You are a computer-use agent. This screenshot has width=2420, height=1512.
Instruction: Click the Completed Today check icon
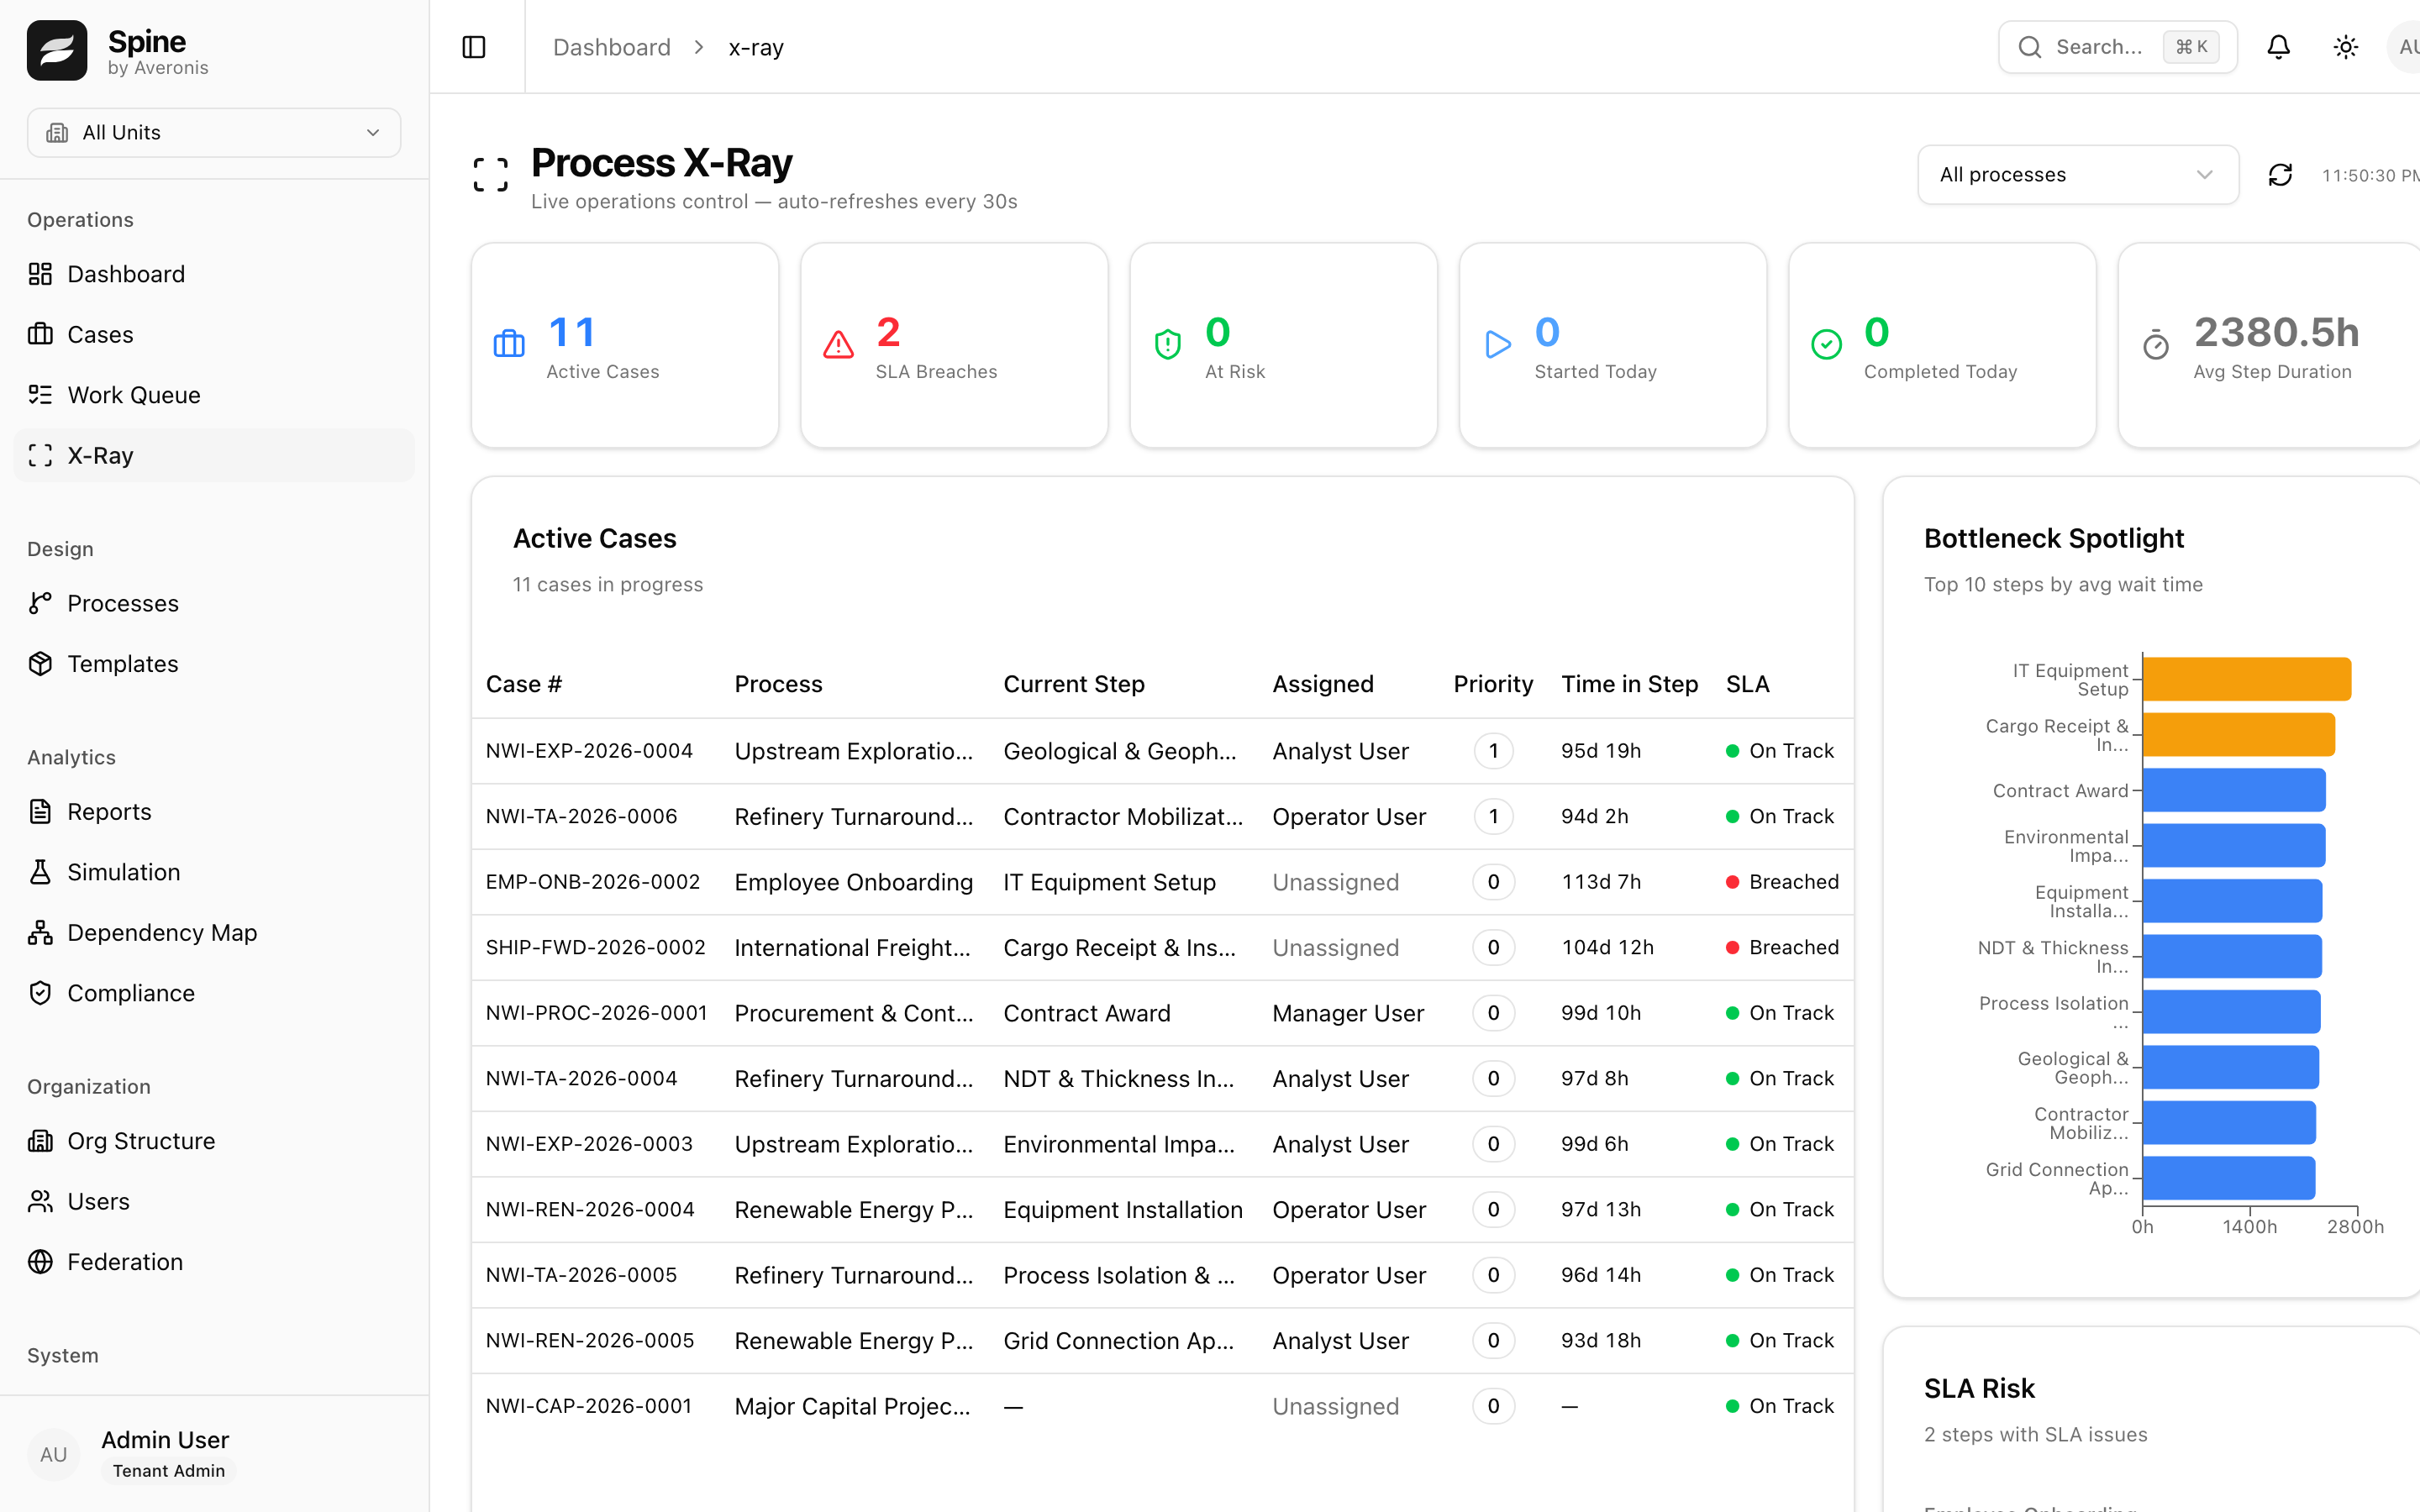point(1826,345)
